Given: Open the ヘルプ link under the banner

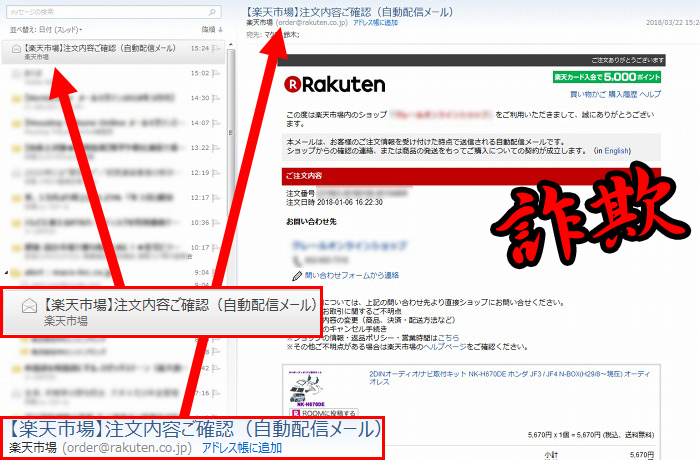Looking at the screenshot, I should tap(650, 94).
